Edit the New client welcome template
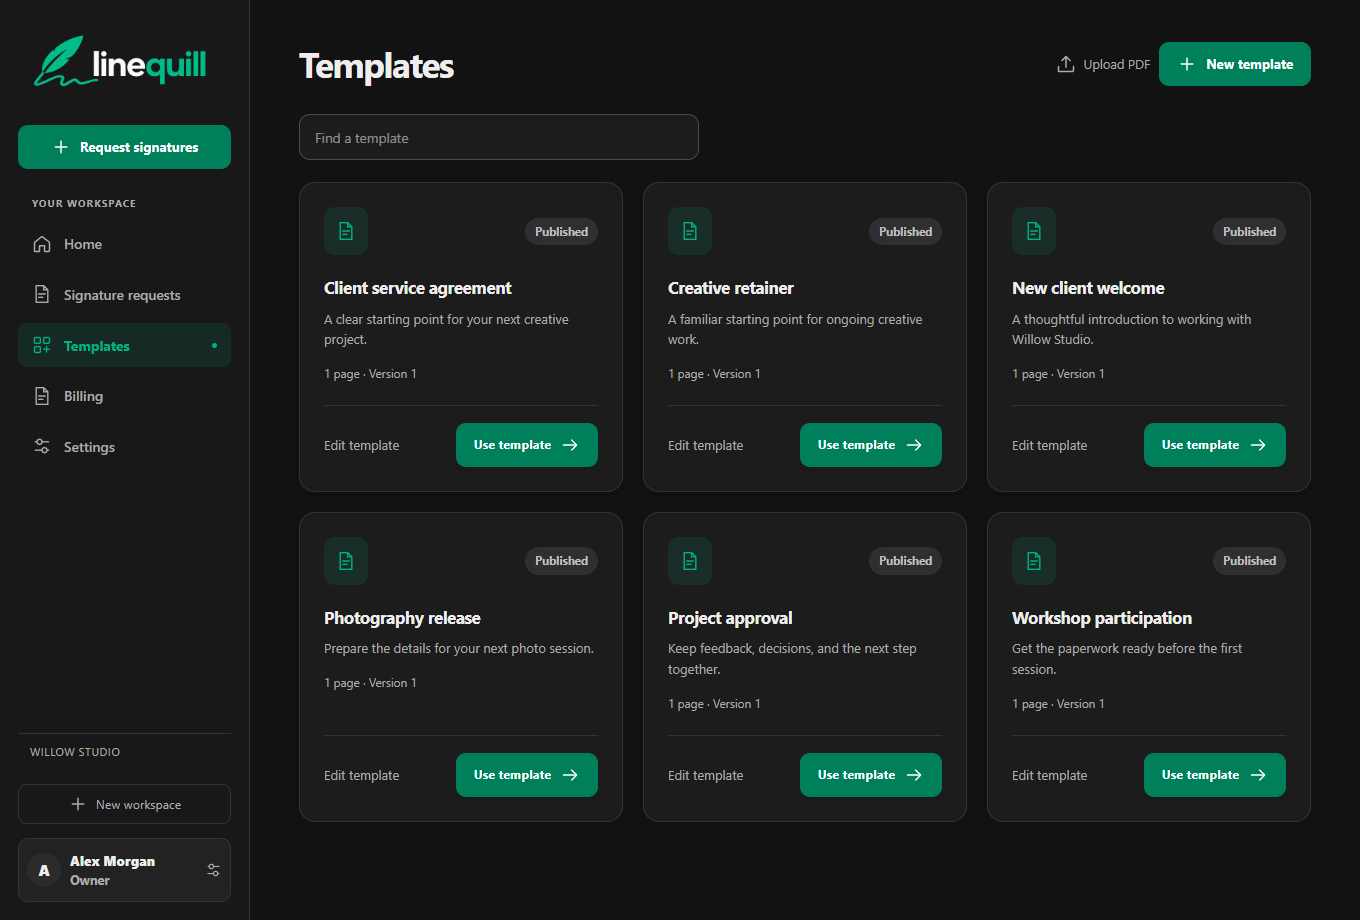Viewport: 1360px width, 920px height. coord(1050,445)
